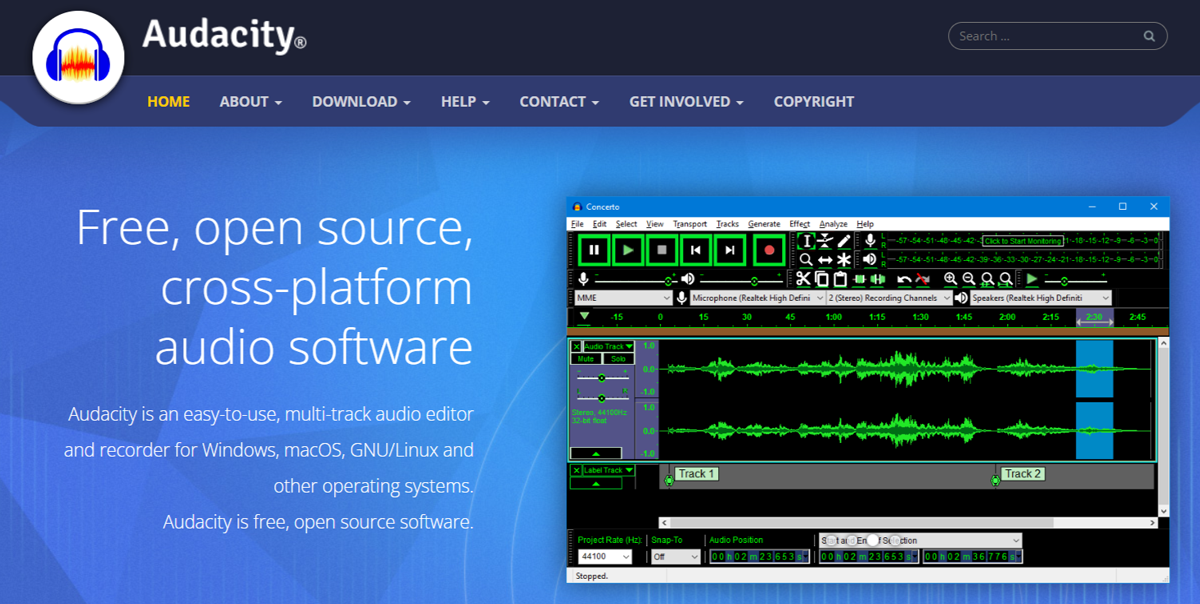The image size is (1200, 604).
Task: Start playback with the green Play button
Action: coord(628,250)
